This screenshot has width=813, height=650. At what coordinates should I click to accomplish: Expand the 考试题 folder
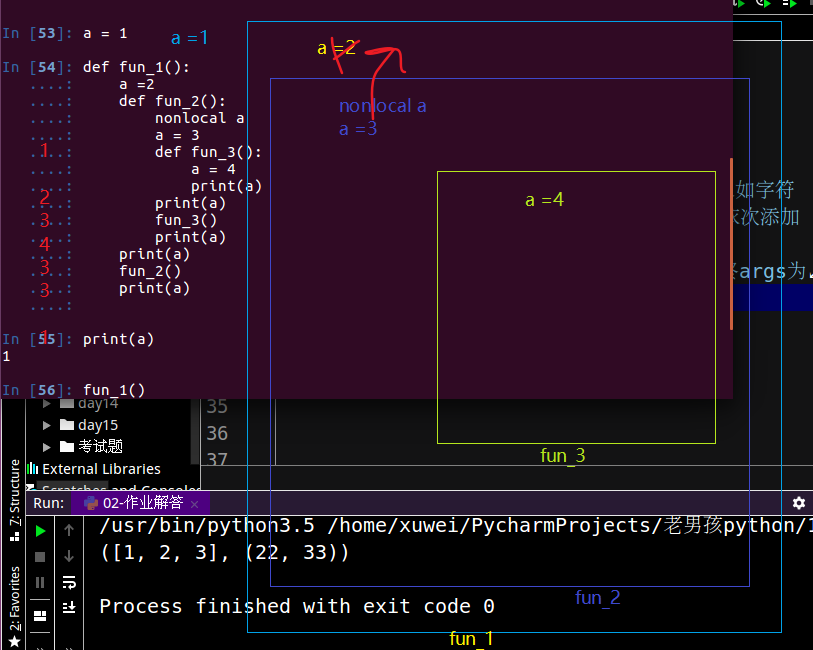(47, 447)
